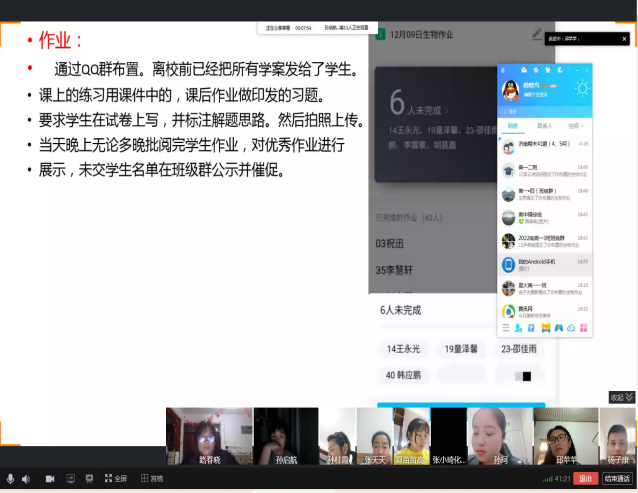638x493 pixels.
Task: Mute the microphone in the bottom toolbar
Action: pos(11,479)
